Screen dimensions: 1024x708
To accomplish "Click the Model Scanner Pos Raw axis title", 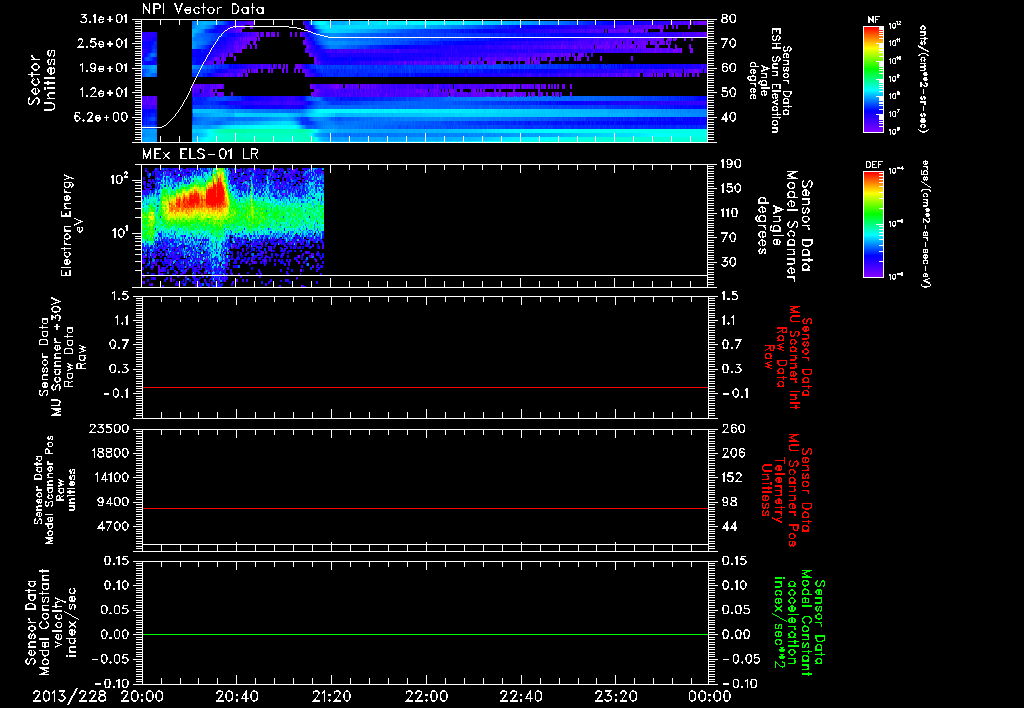I will click(54, 490).
